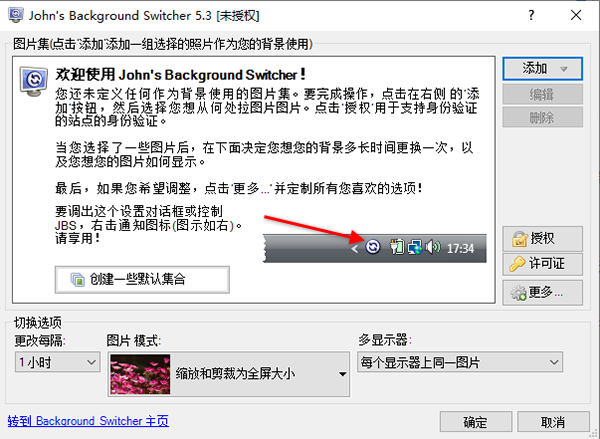
Task: Click the 取消 cancel button
Action: (x=553, y=422)
